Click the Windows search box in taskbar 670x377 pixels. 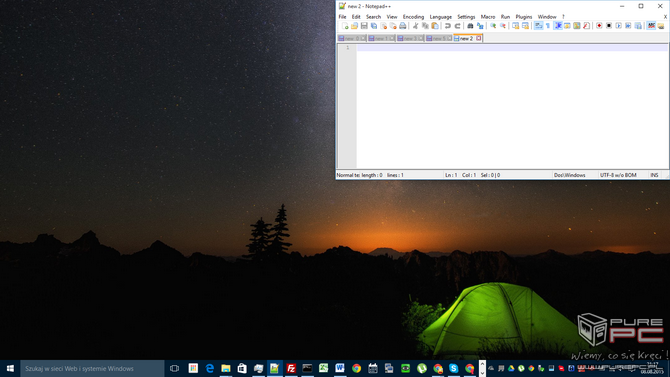coord(92,368)
